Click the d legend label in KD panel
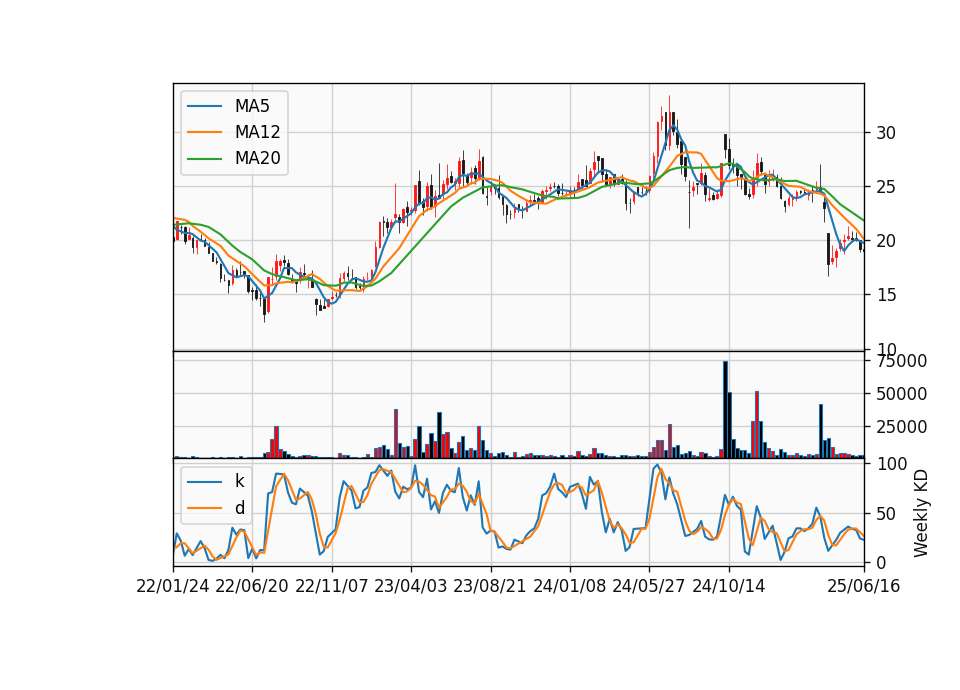The width and height of the screenshot is (960, 690). 240,508
